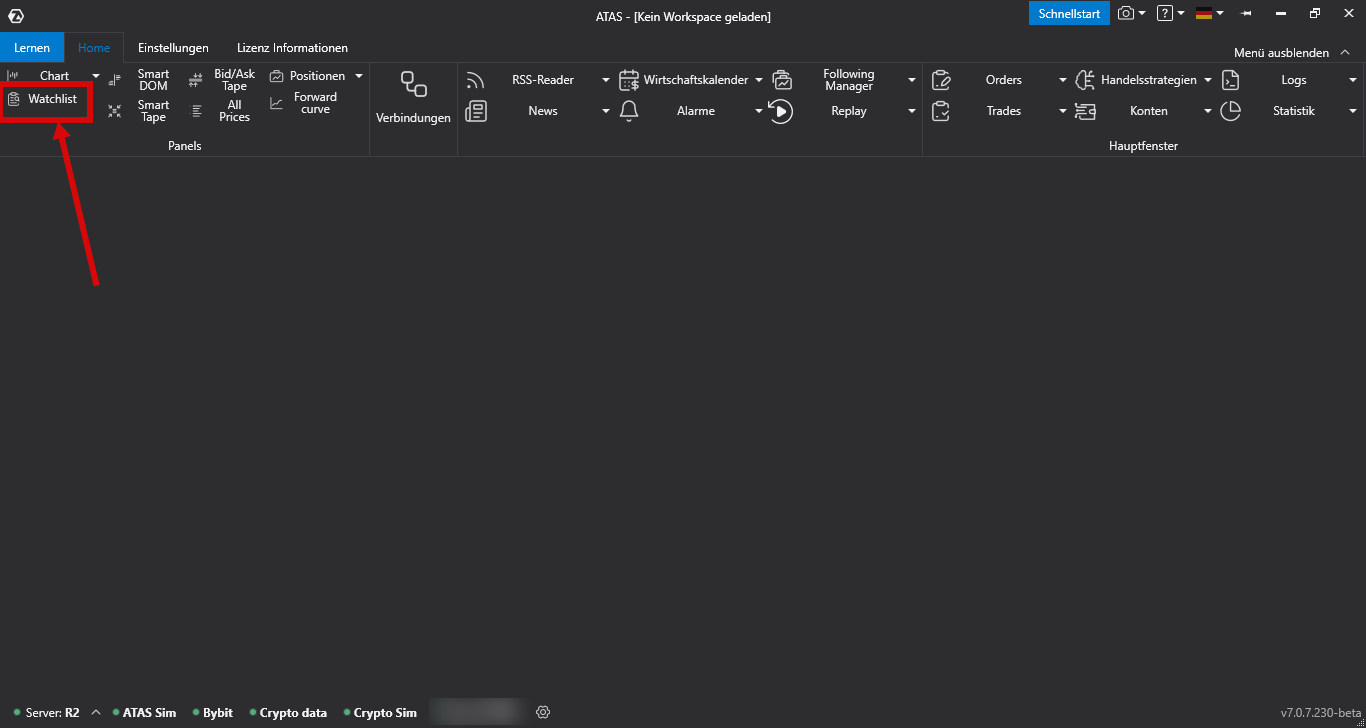1366x728 pixels.
Task: Expand the Orders dropdown arrow
Action: 1063,80
